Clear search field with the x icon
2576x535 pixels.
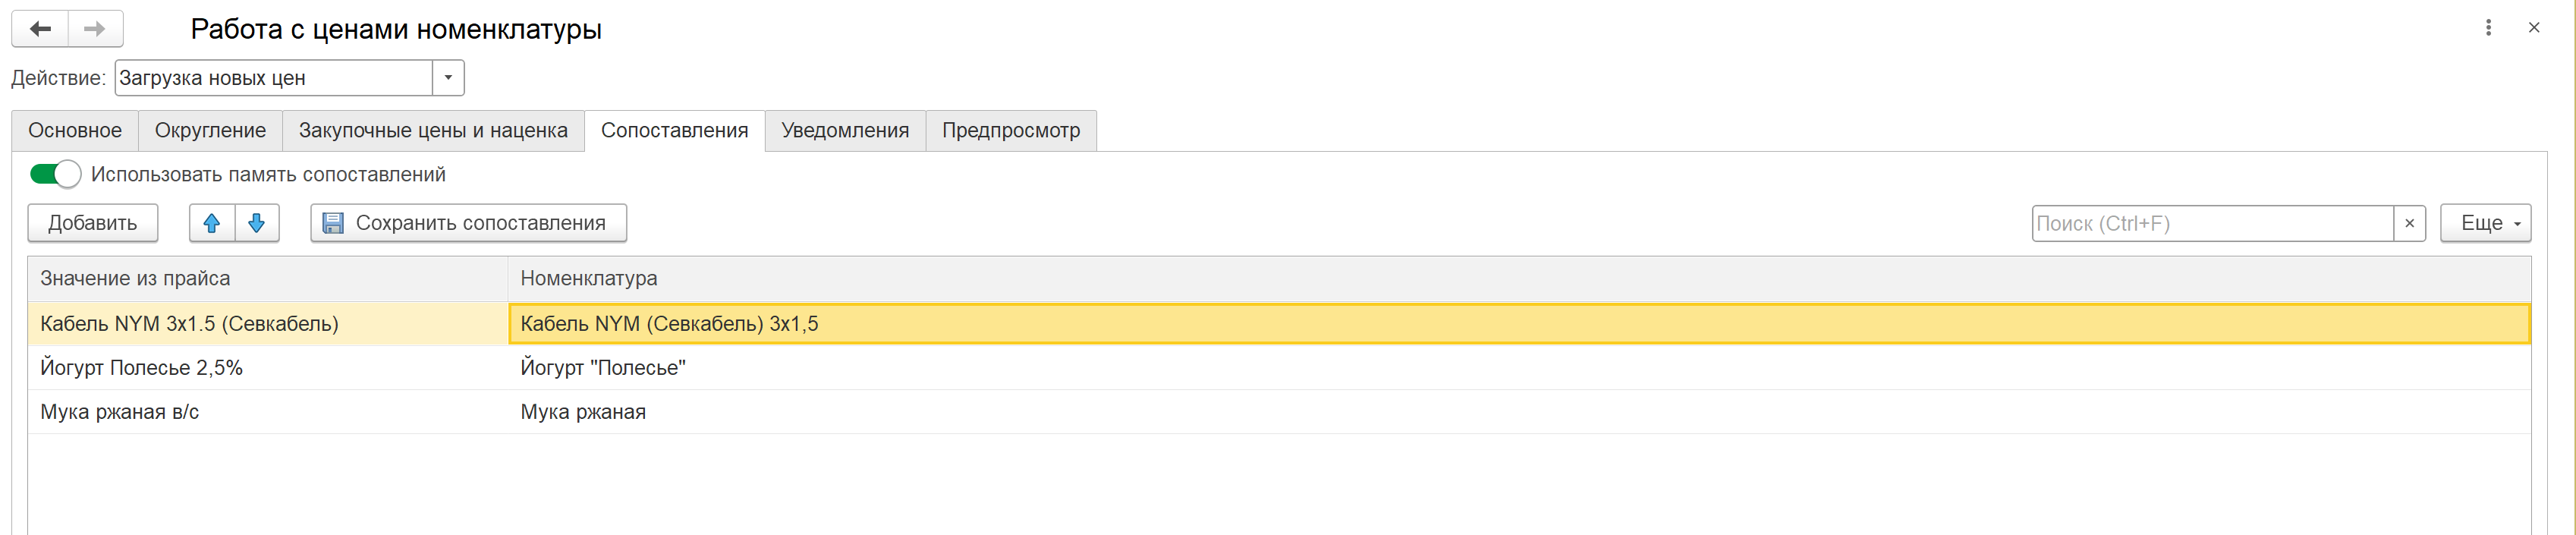coord(2409,223)
